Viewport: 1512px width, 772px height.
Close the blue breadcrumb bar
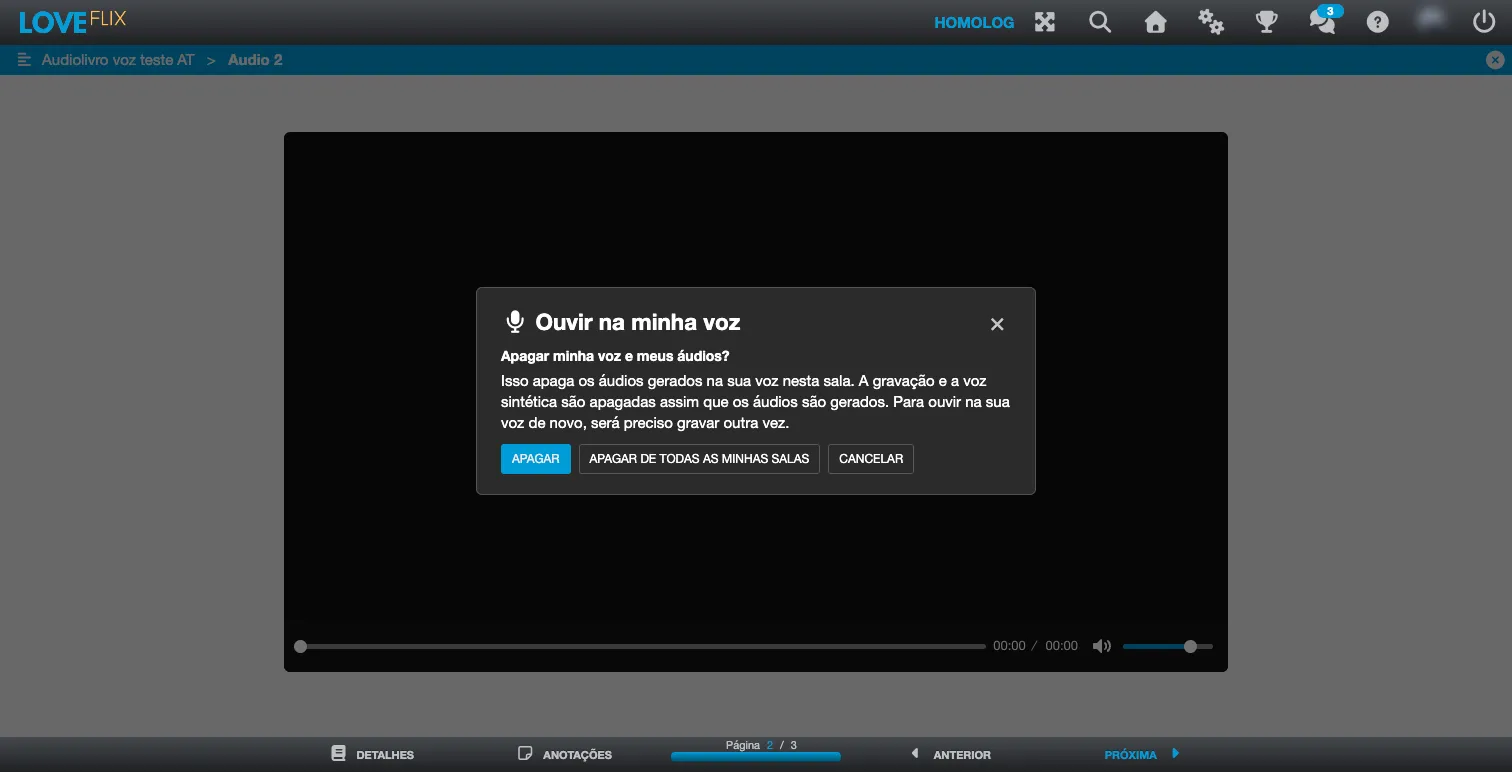click(x=1495, y=60)
